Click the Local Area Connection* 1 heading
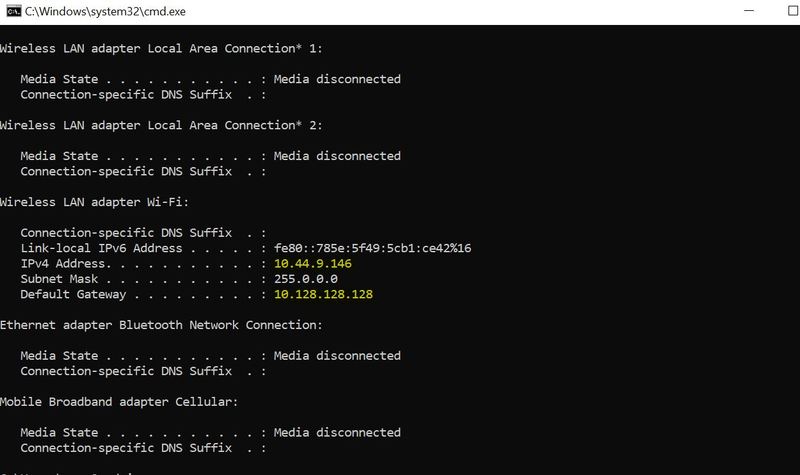Screen dimensions: 800x475 [161, 49]
